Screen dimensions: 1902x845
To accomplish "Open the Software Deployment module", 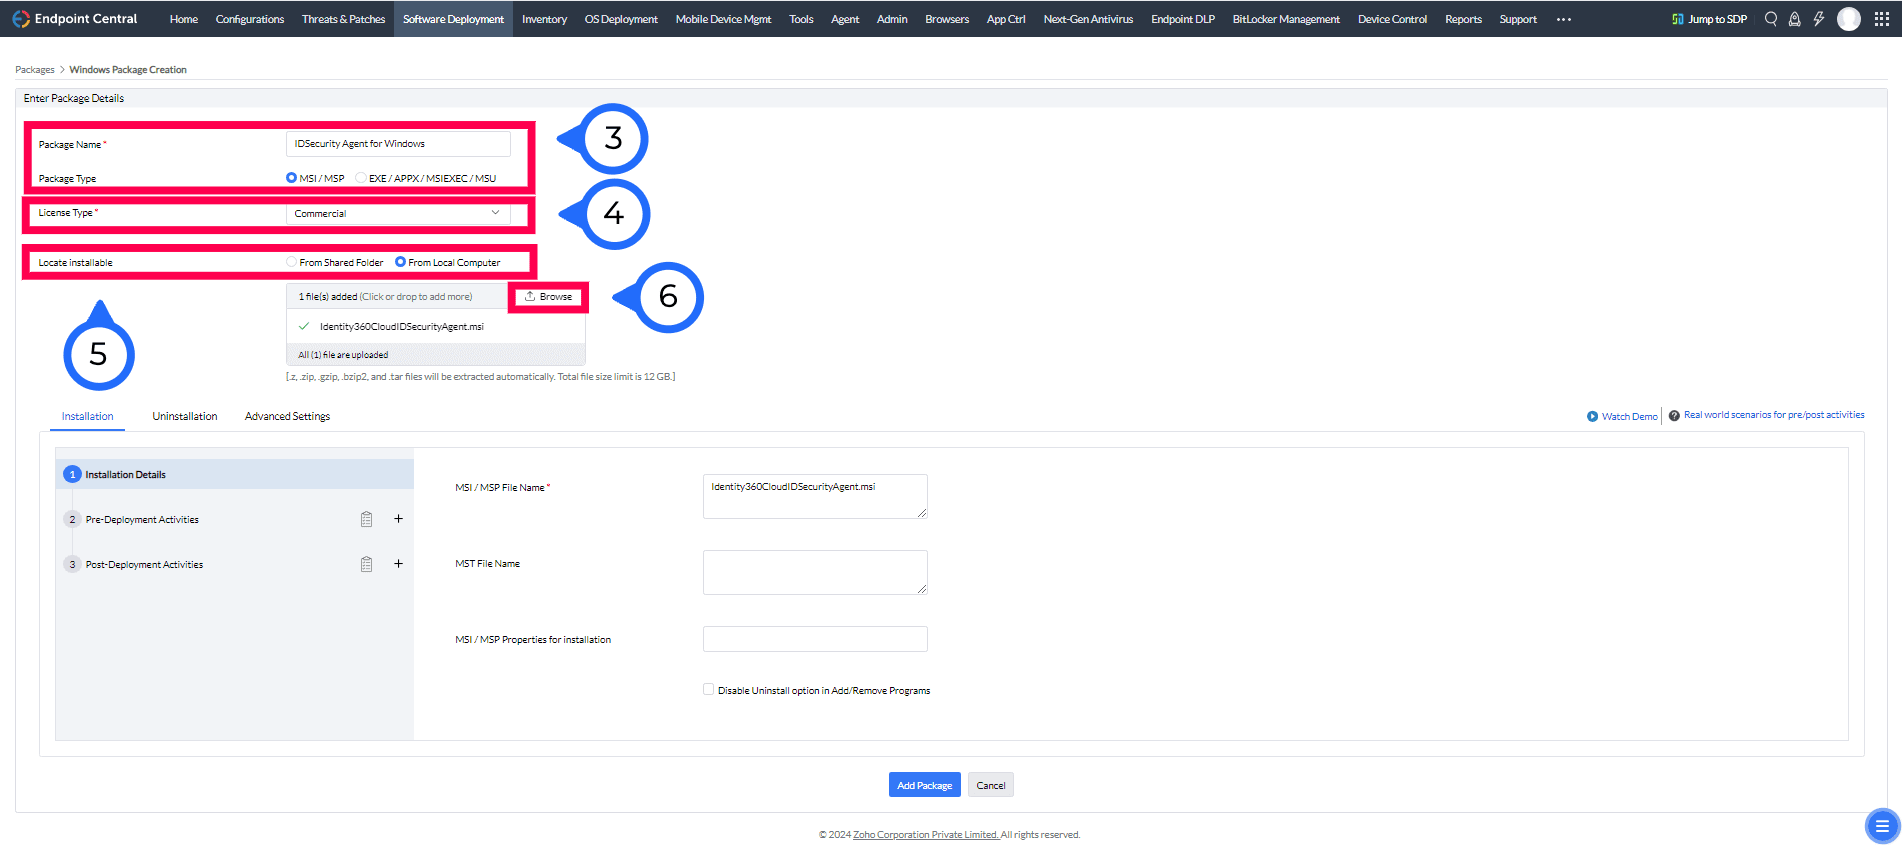I will click(453, 19).
